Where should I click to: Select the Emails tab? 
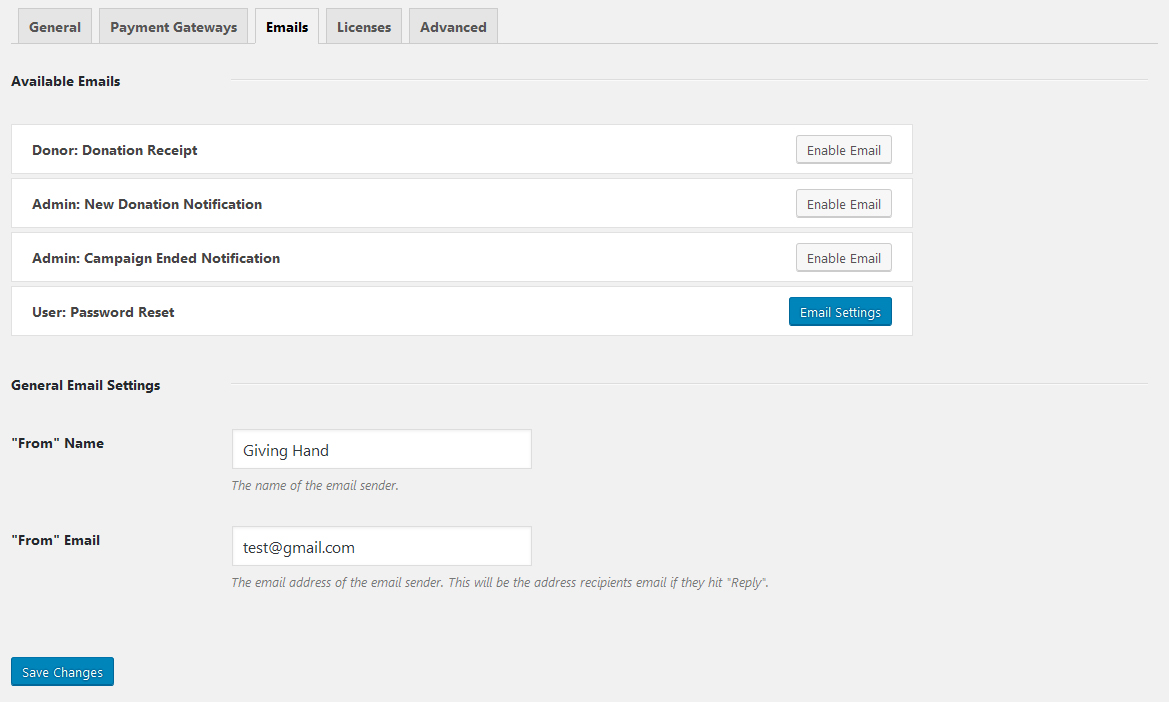click(287, 27)
